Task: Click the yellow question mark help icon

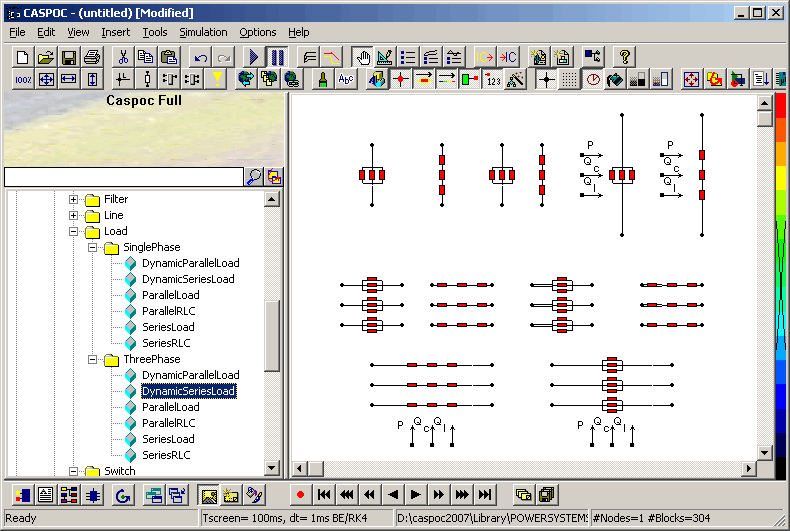Action: [x=624, y=58]
